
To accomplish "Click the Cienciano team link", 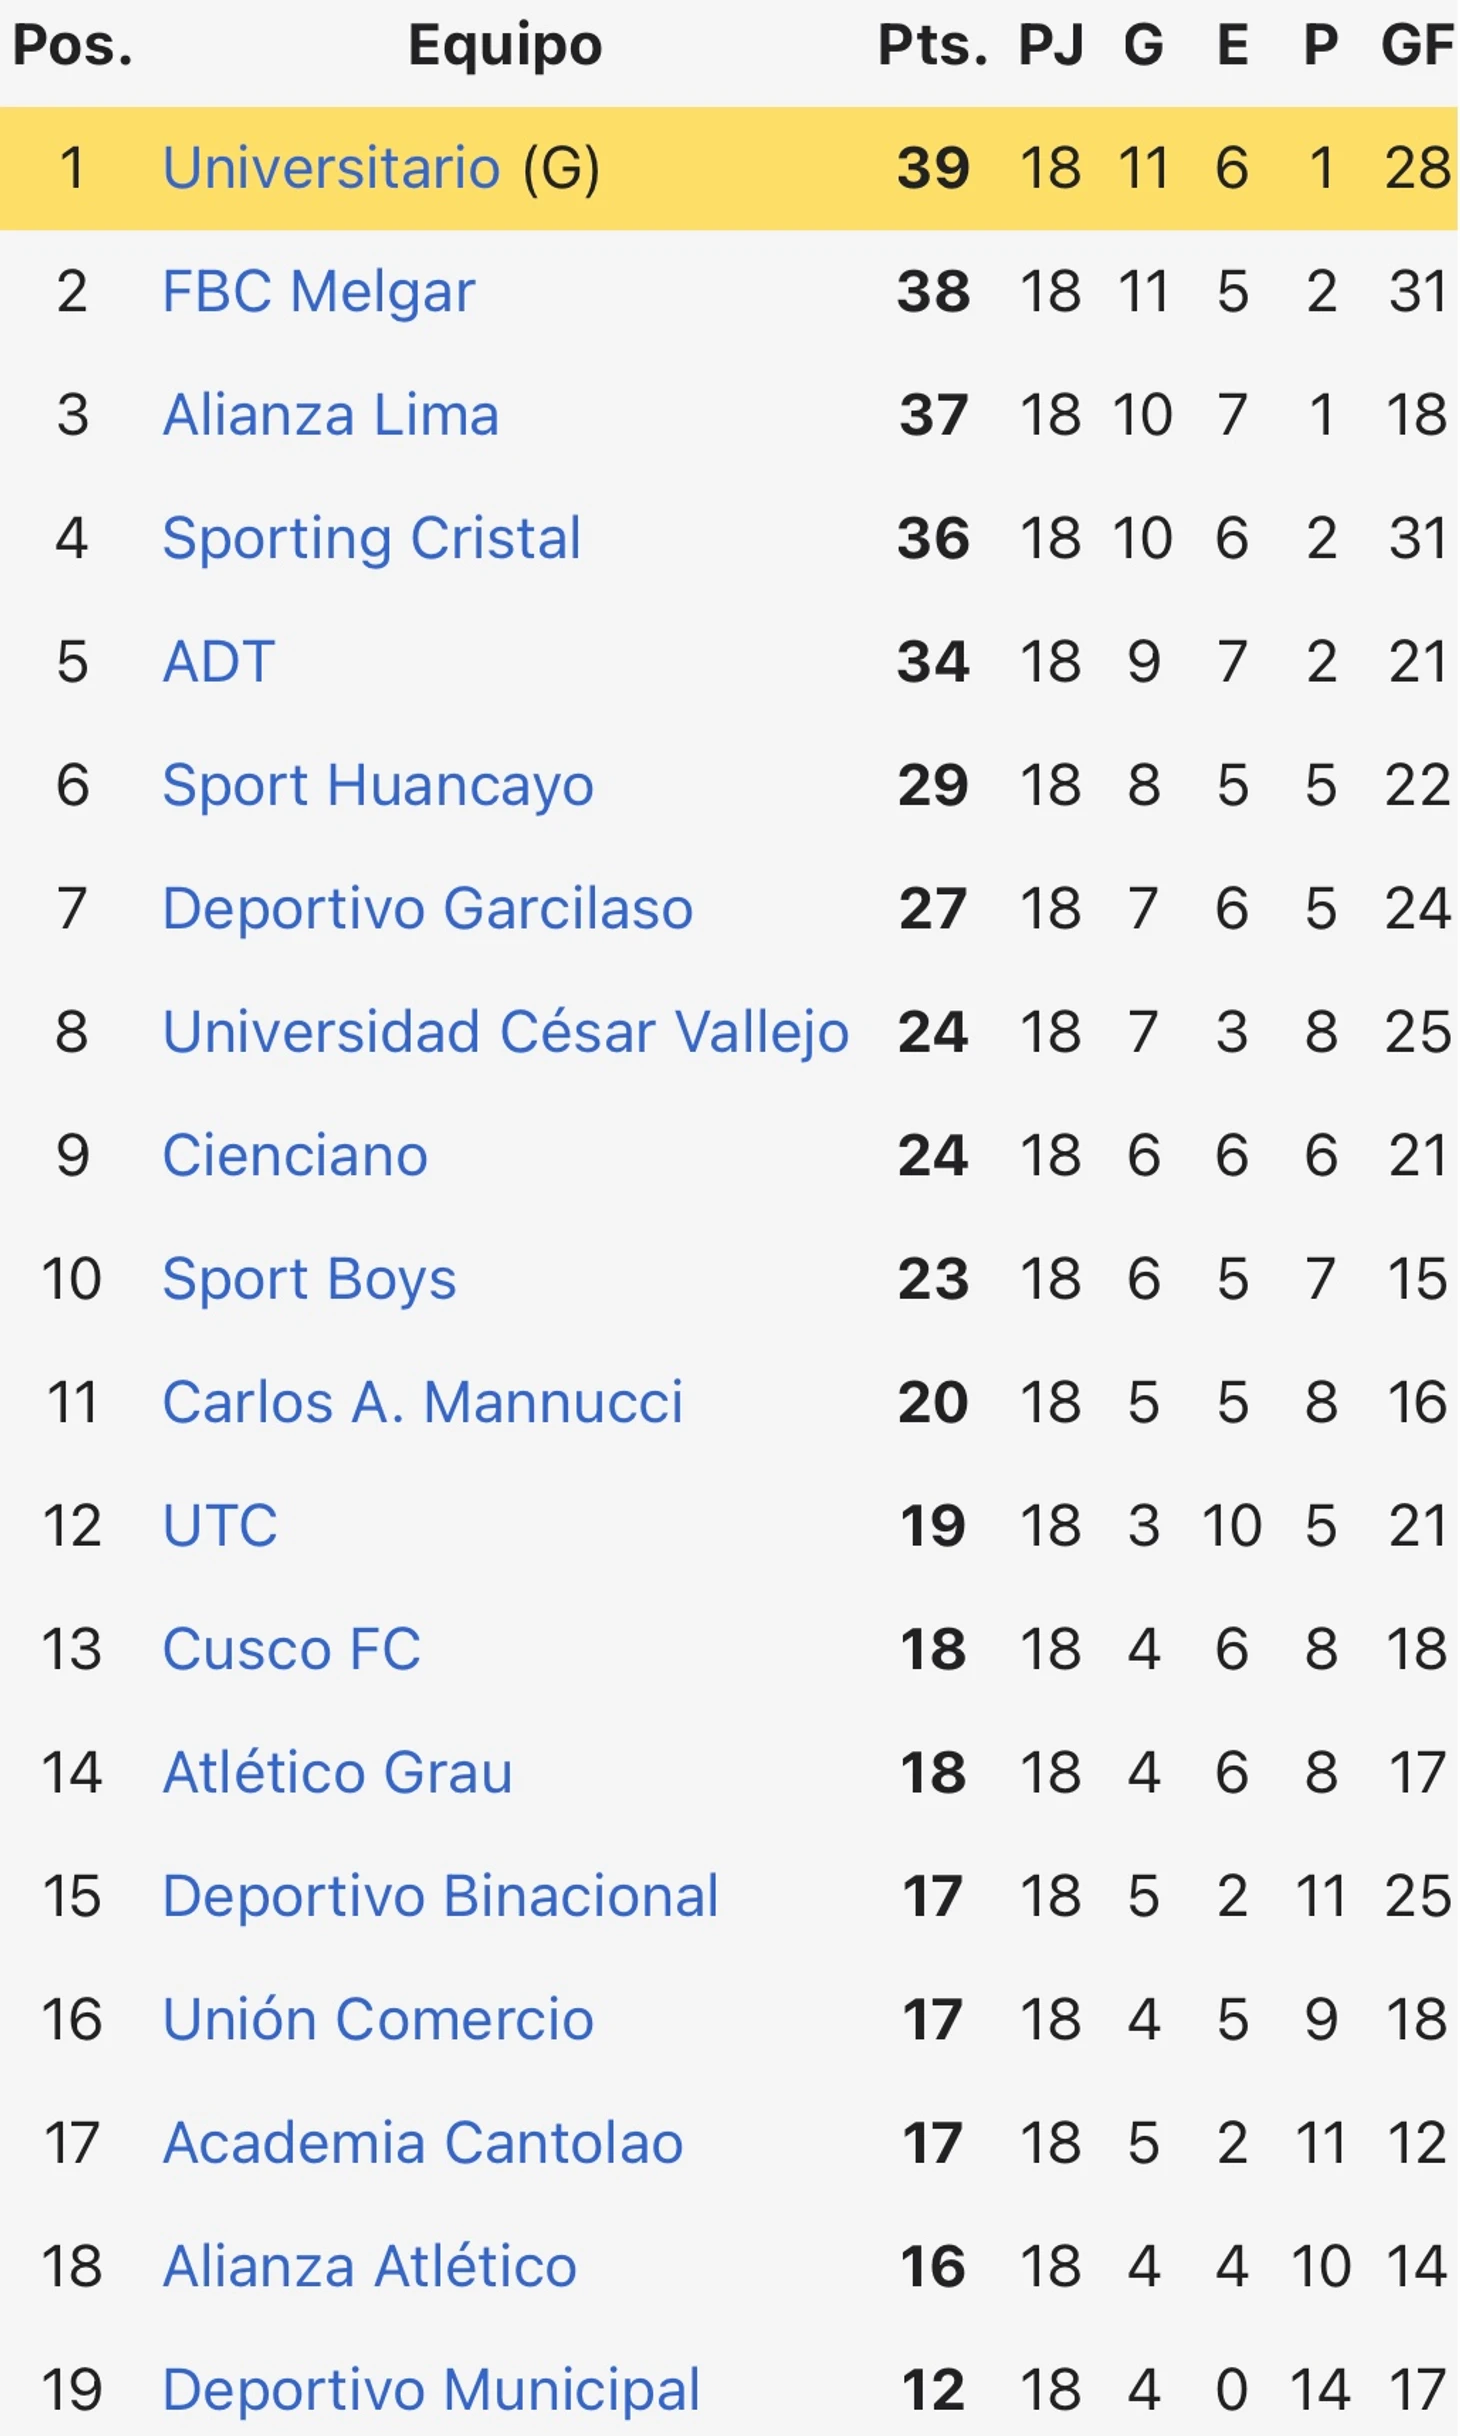I will coord(295,1155).
